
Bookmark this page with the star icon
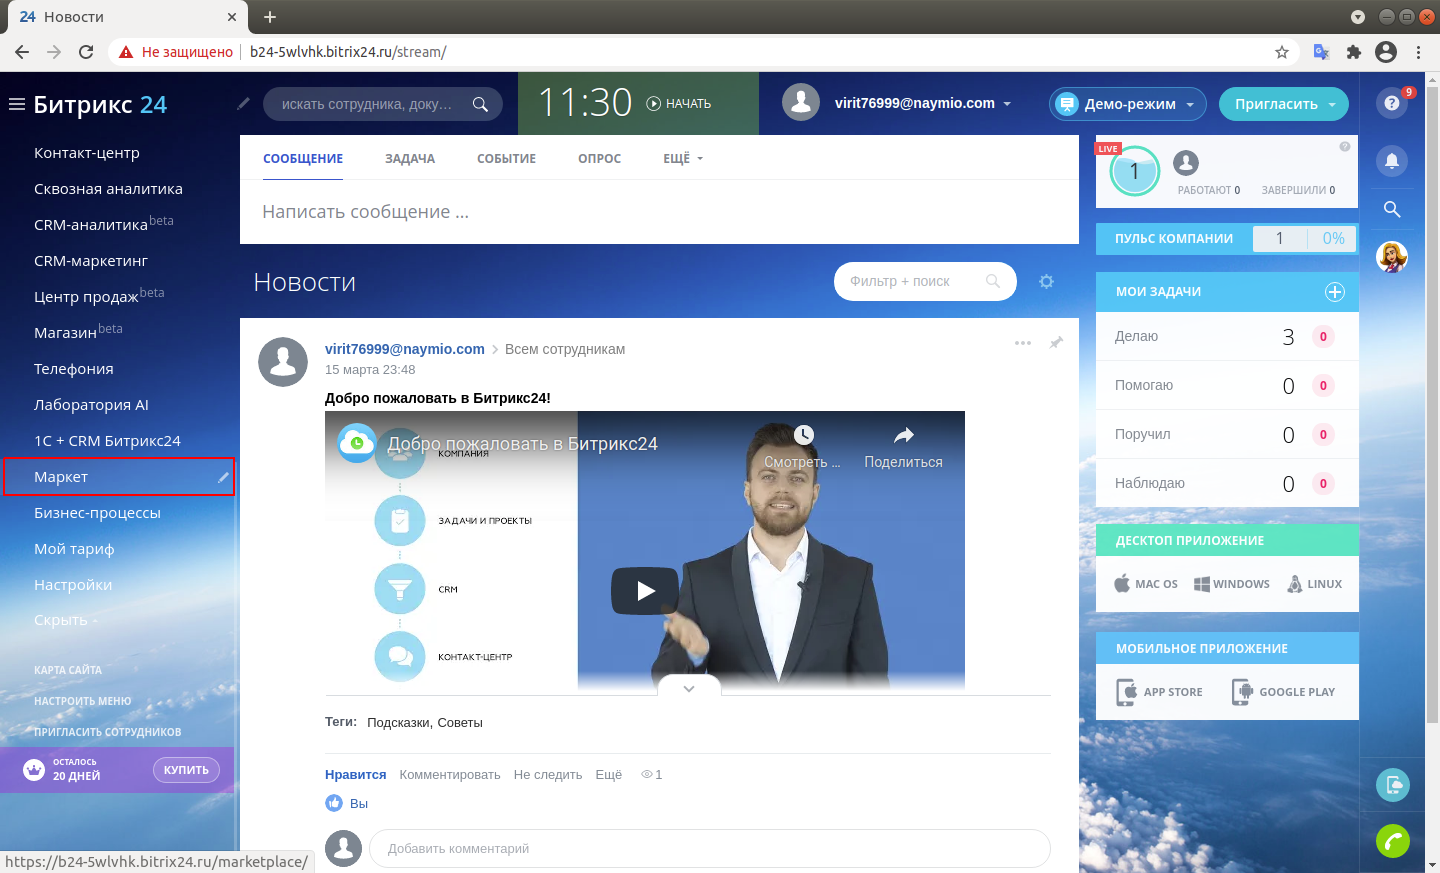(1282, 52)
